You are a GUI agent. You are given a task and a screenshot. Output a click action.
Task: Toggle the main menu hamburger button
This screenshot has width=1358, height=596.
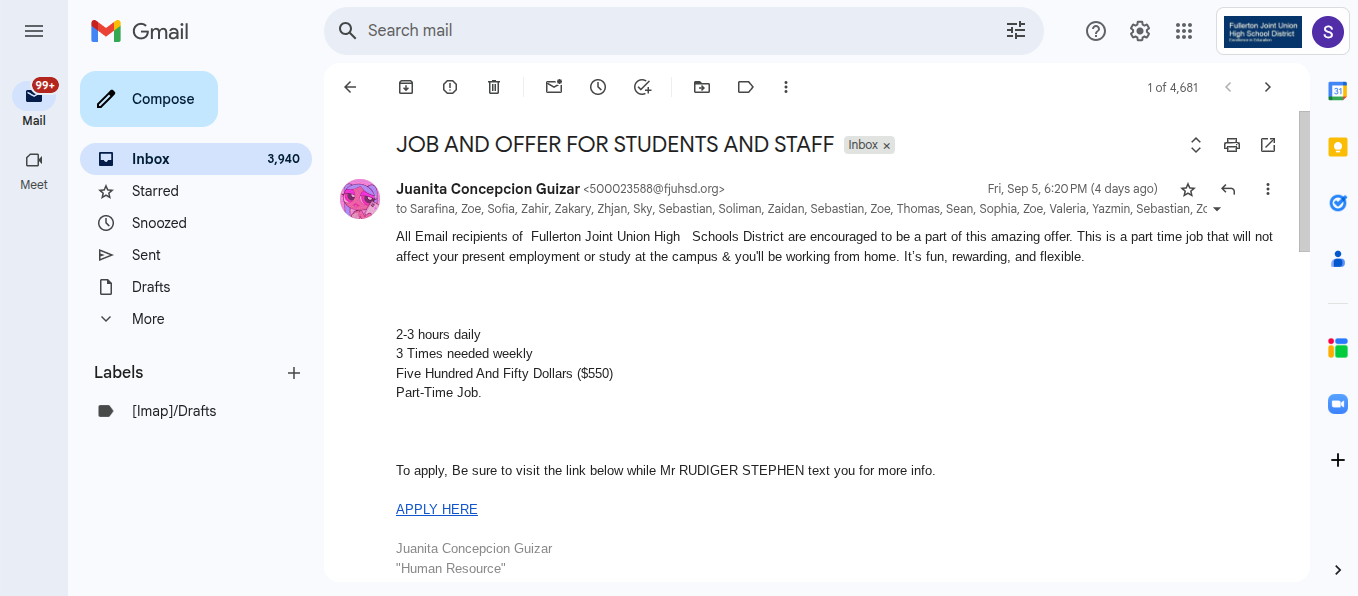(x=34, y=31)
